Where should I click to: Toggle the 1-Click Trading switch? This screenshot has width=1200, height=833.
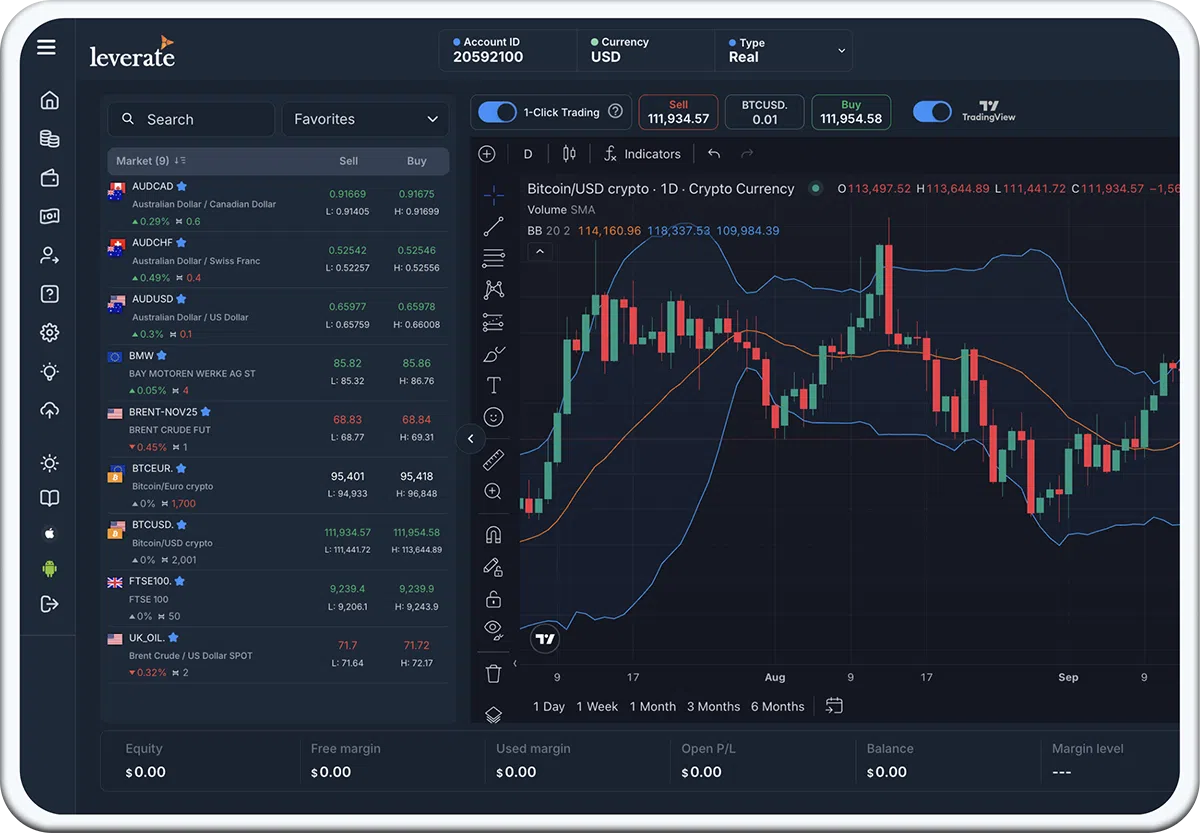click(x=497, y=112)
